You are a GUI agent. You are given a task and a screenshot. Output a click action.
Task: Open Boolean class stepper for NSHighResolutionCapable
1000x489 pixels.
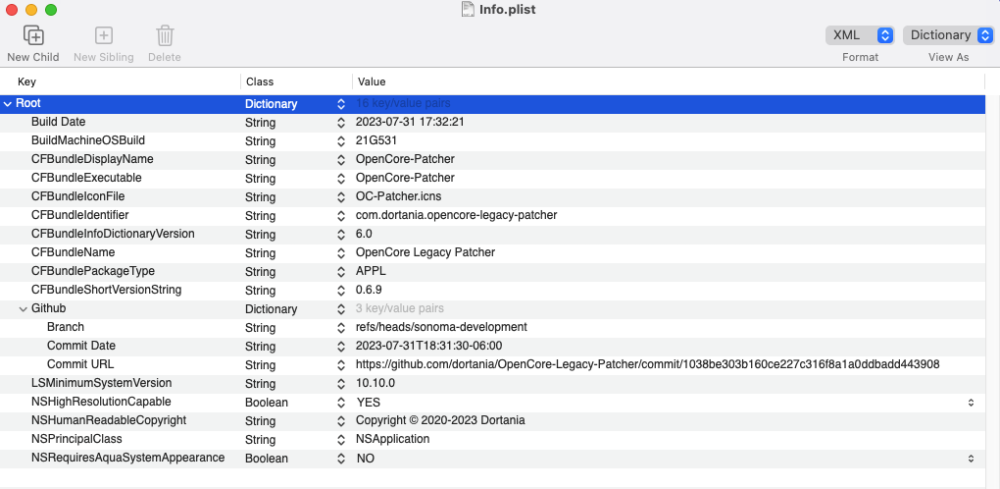click(x=341, y=402)
